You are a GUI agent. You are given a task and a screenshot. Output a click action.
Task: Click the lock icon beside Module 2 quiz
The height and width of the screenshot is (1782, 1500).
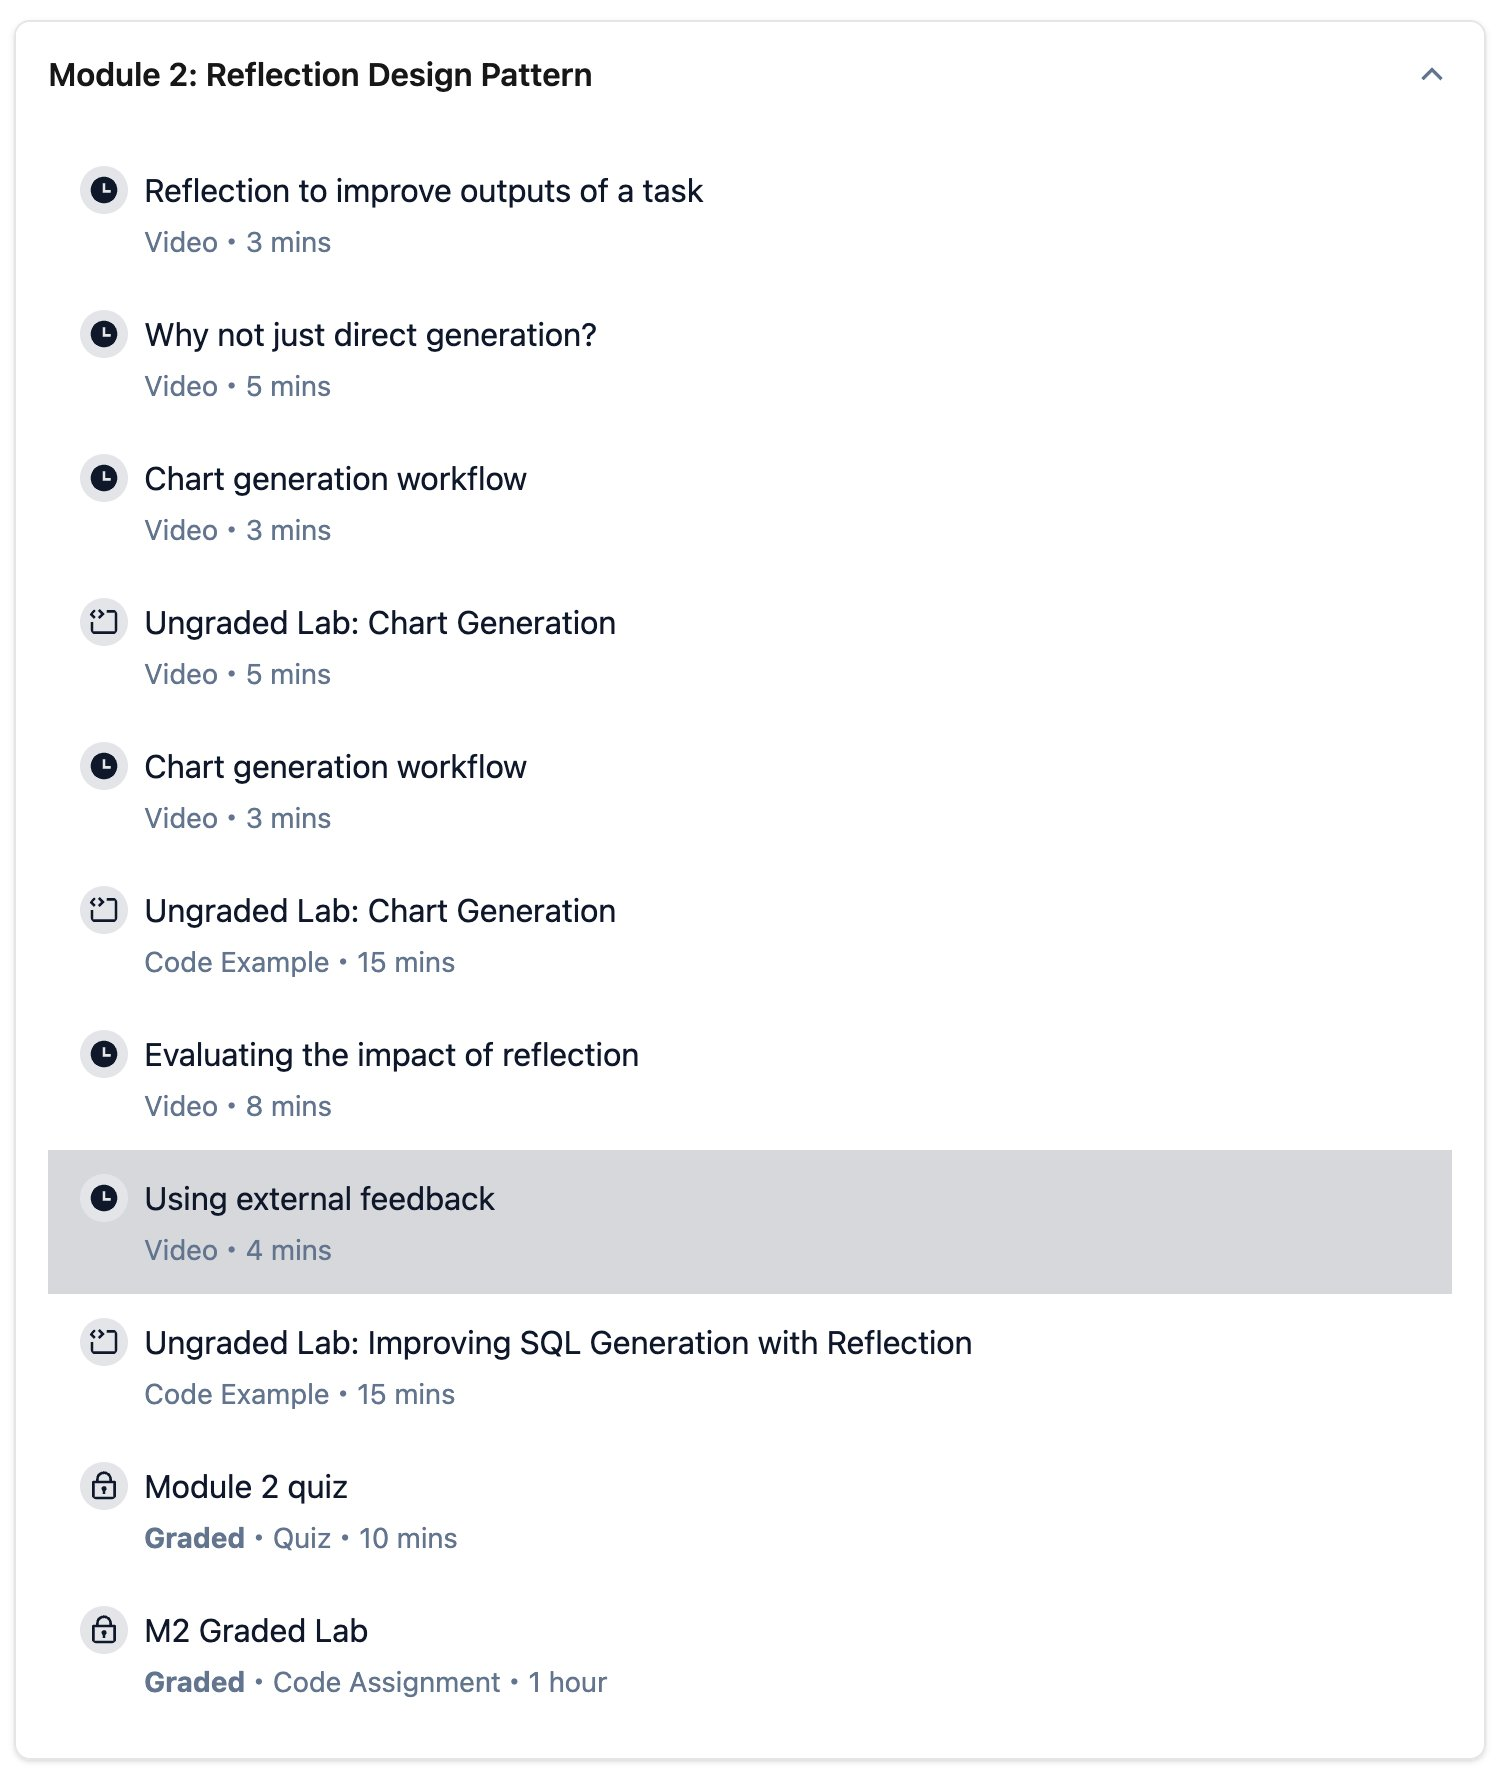pyautogui.click(x=104, y=1486)
